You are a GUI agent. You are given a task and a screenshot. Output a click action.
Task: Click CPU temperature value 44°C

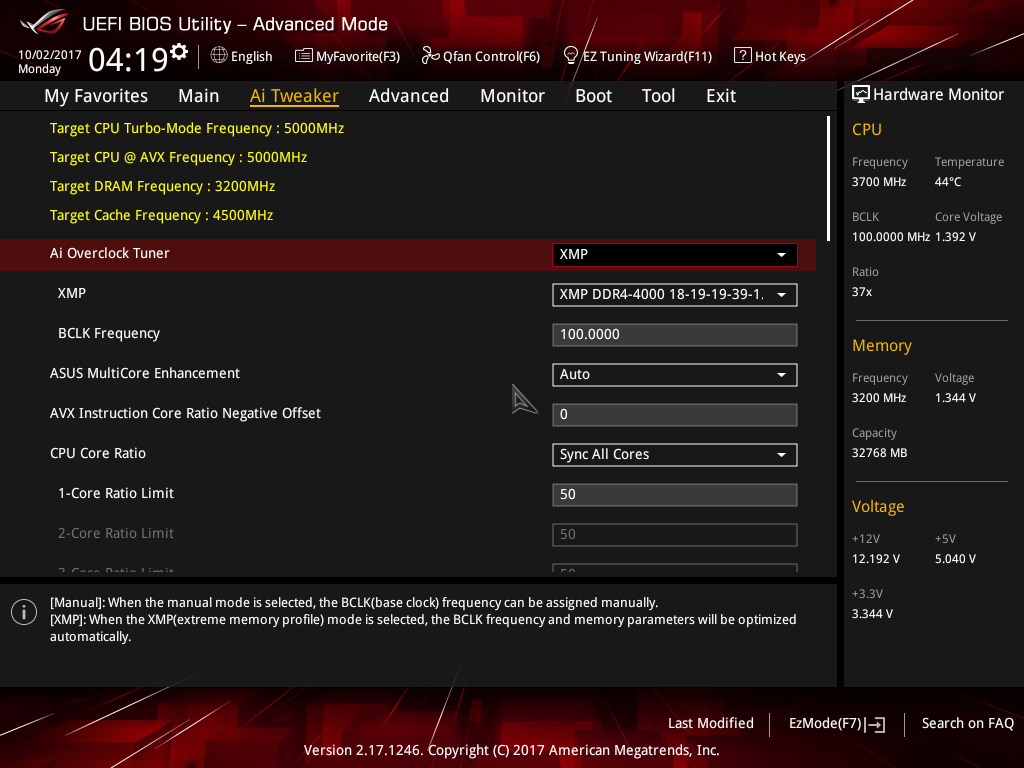point(948,182)
